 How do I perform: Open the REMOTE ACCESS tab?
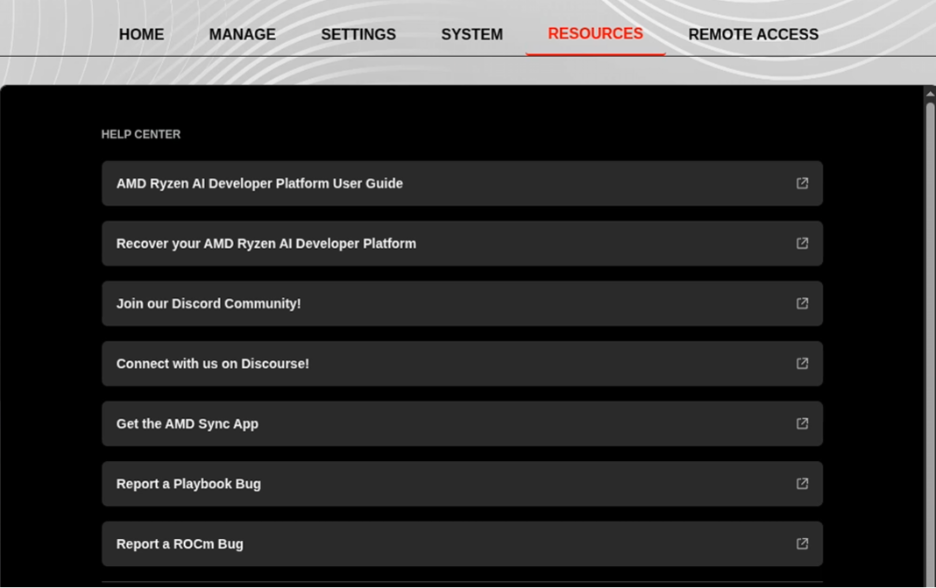tap(753, 34)
